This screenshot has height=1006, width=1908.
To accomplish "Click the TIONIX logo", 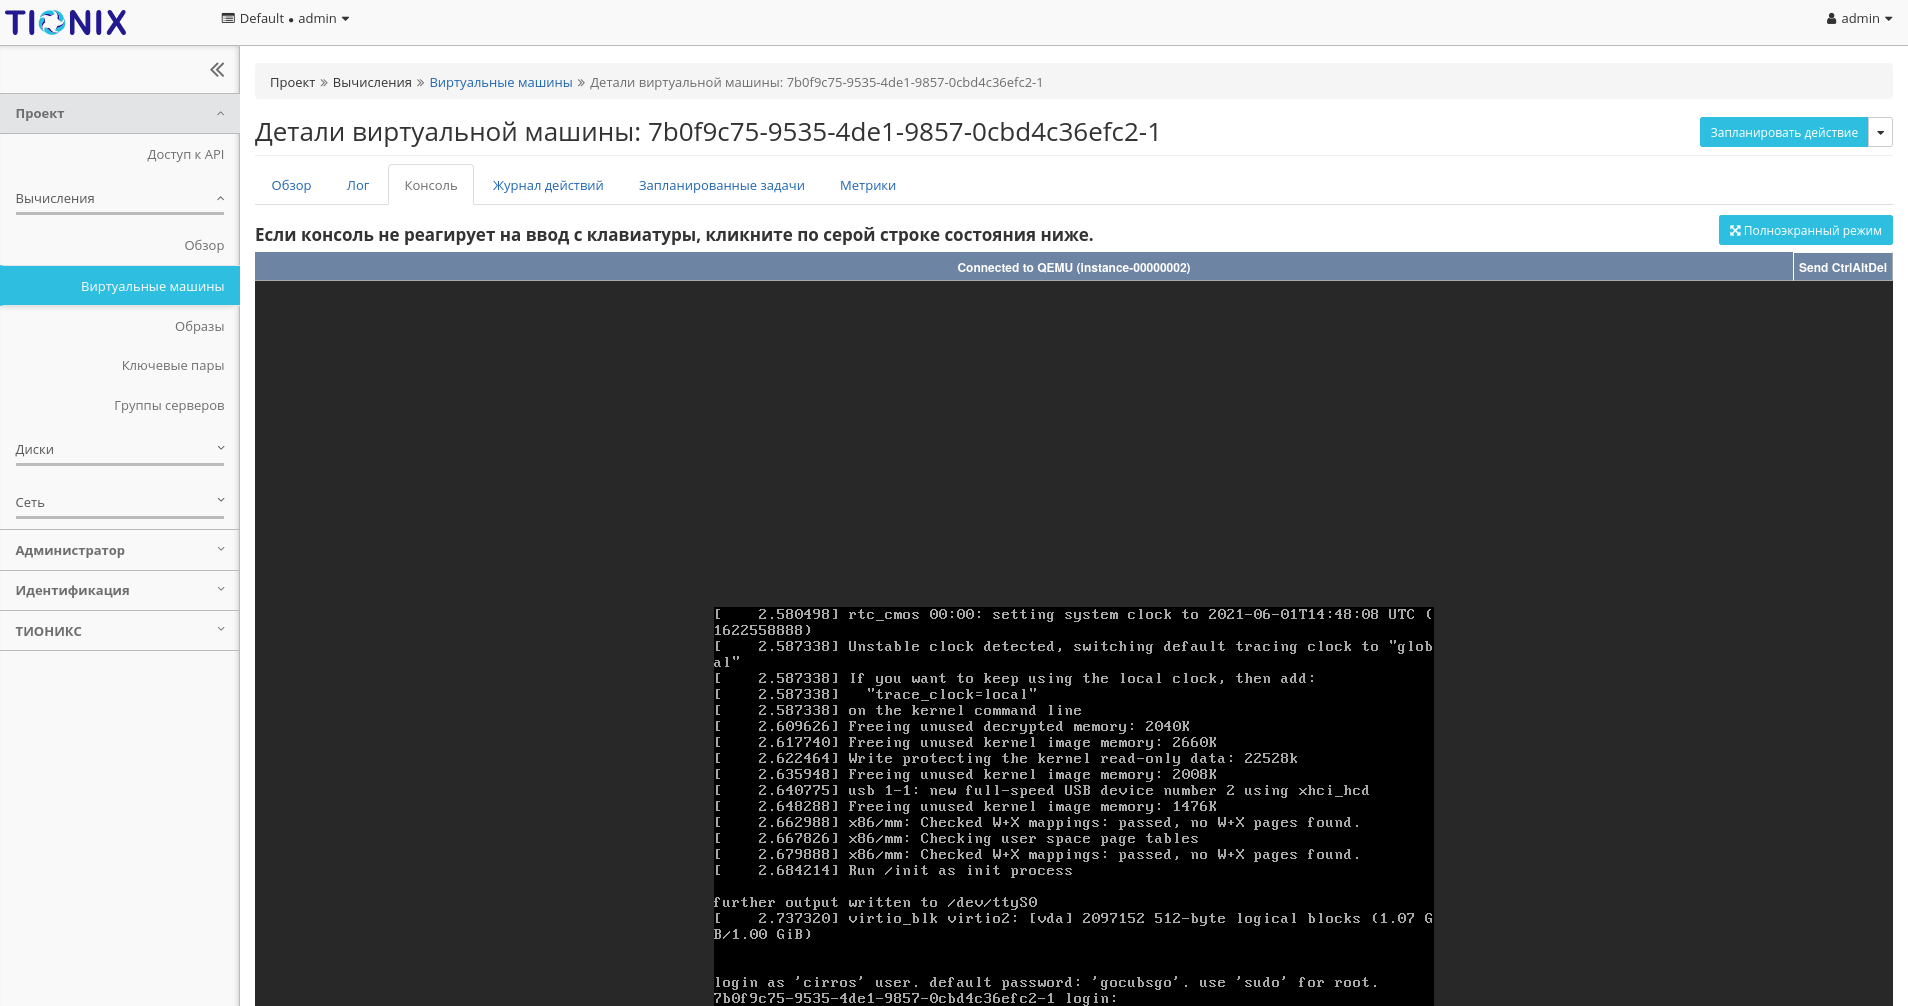I will 66,22.
